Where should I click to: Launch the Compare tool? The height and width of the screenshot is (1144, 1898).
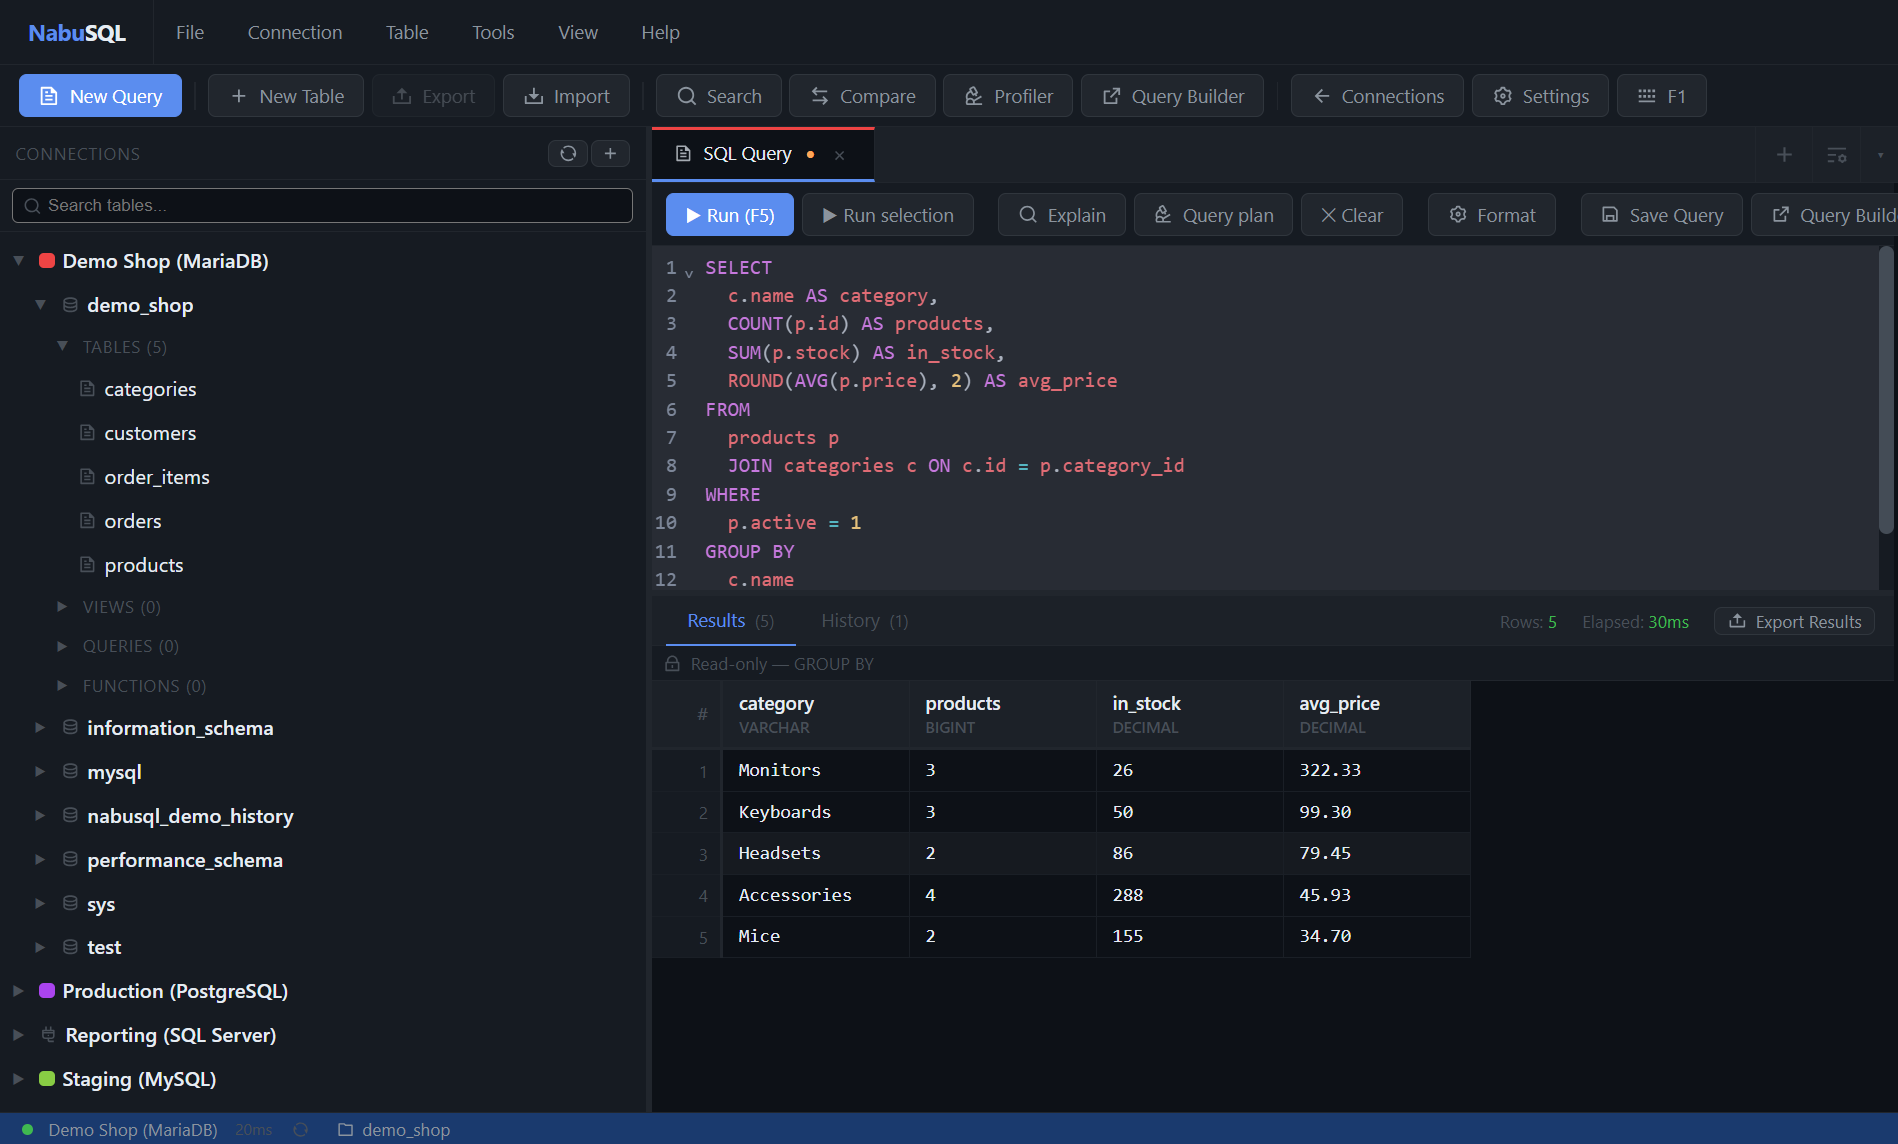[x=862, y=96]
